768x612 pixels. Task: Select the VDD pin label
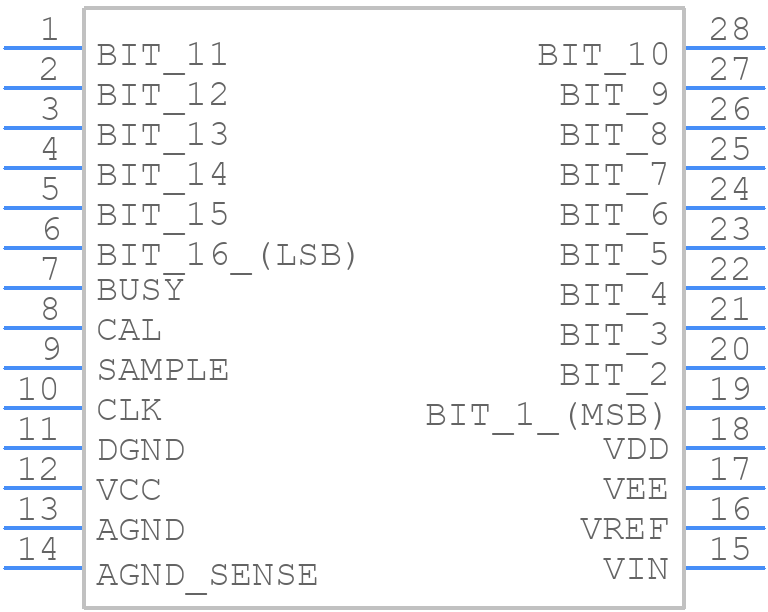(636, 450)
